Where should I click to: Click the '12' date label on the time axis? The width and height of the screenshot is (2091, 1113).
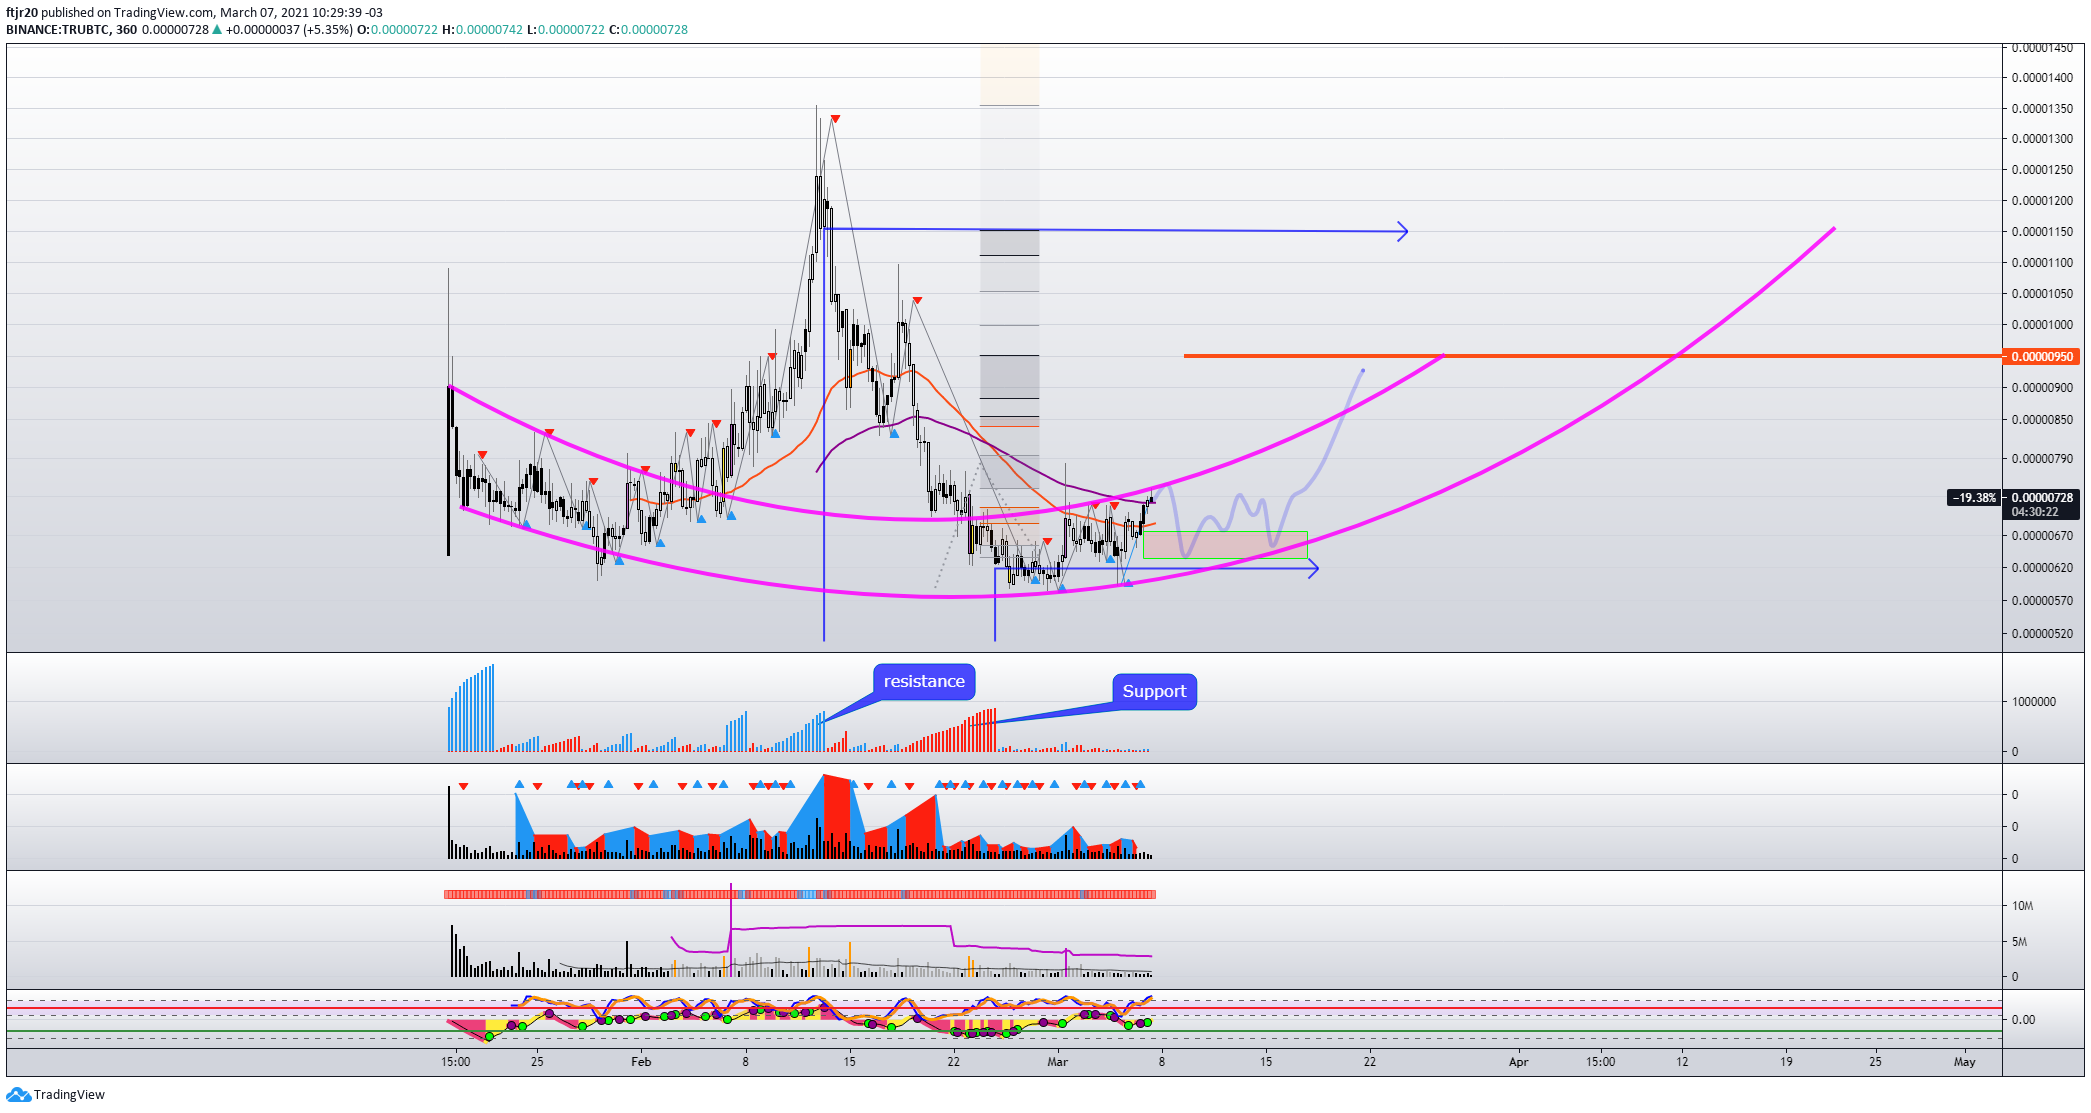1682,1061
